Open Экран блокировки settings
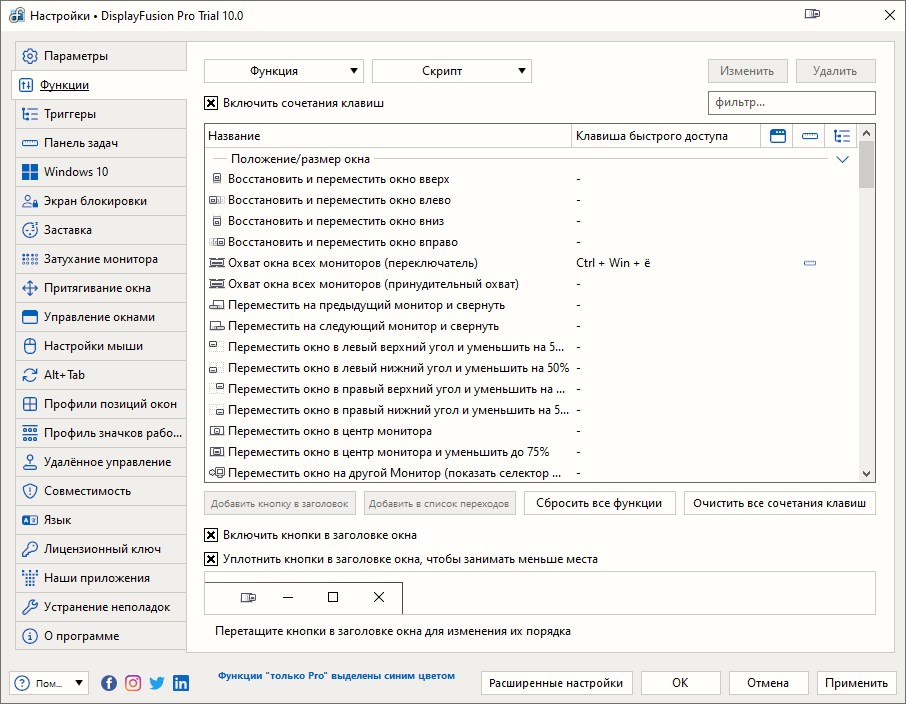Viewport: 906px width, 704px height. 101,201
